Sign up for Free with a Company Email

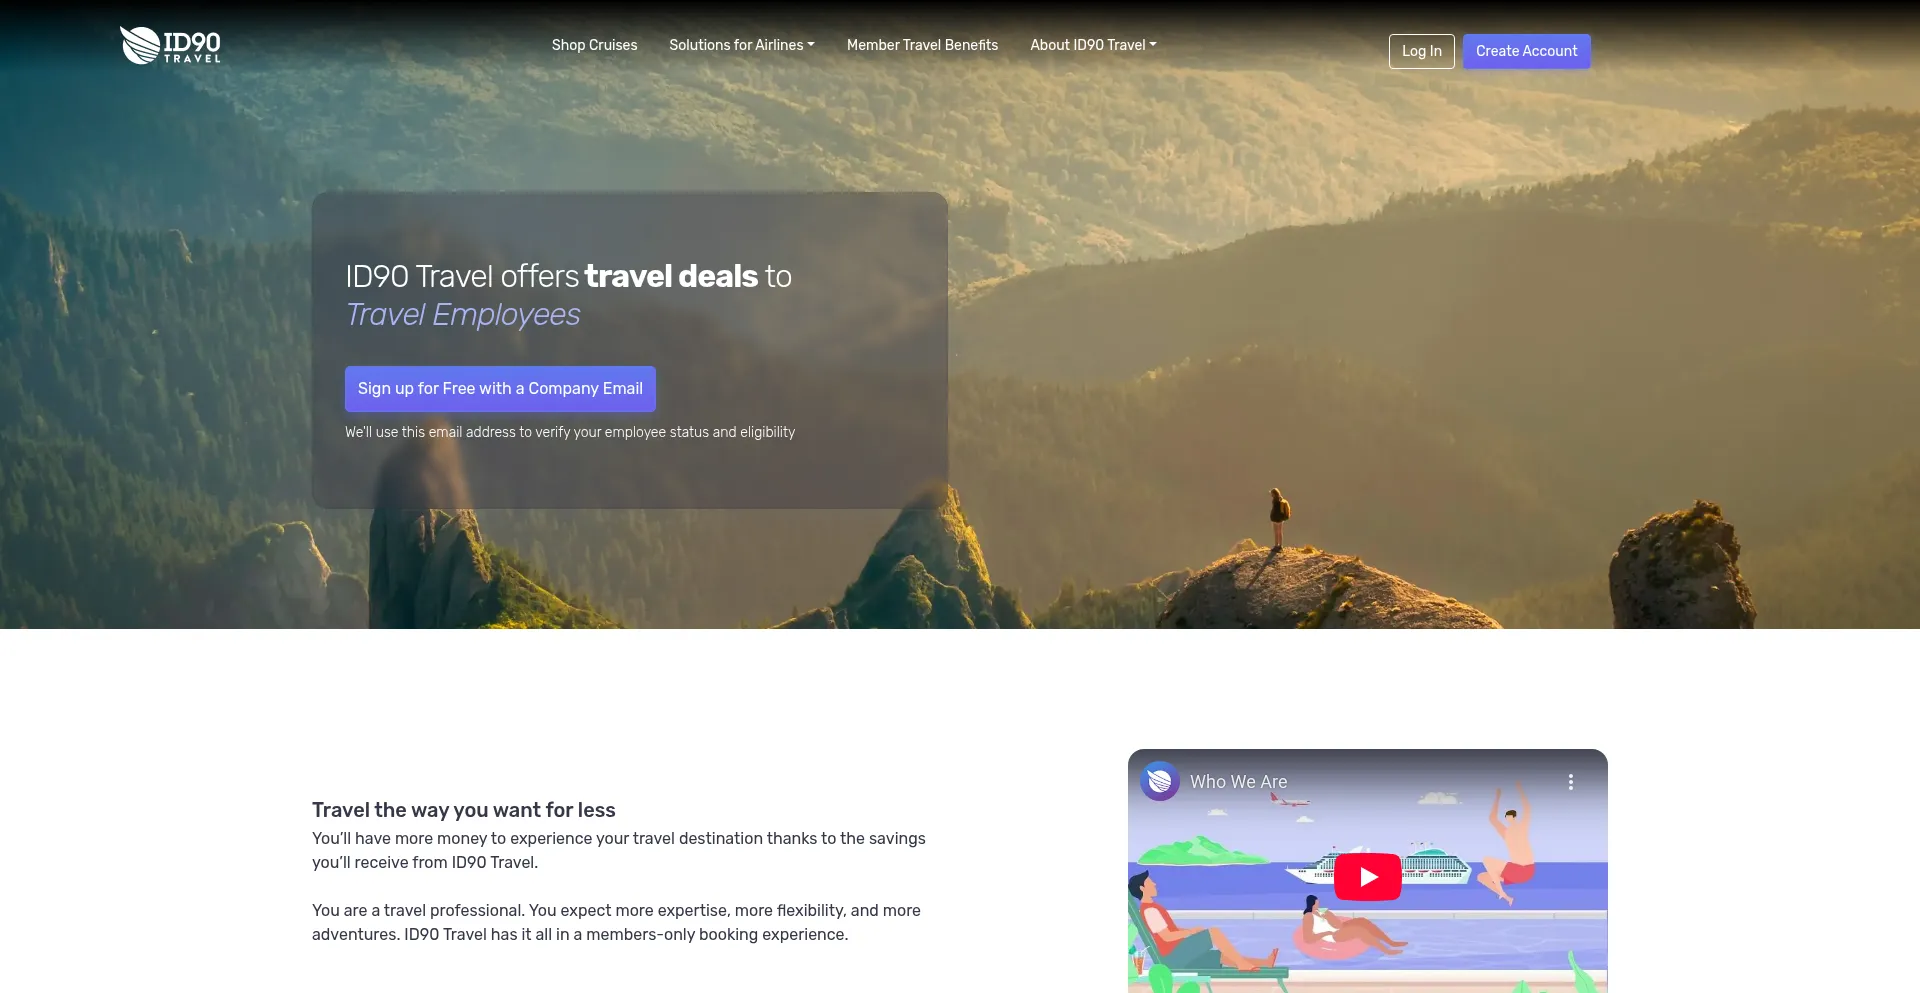(x=500, y=389)
